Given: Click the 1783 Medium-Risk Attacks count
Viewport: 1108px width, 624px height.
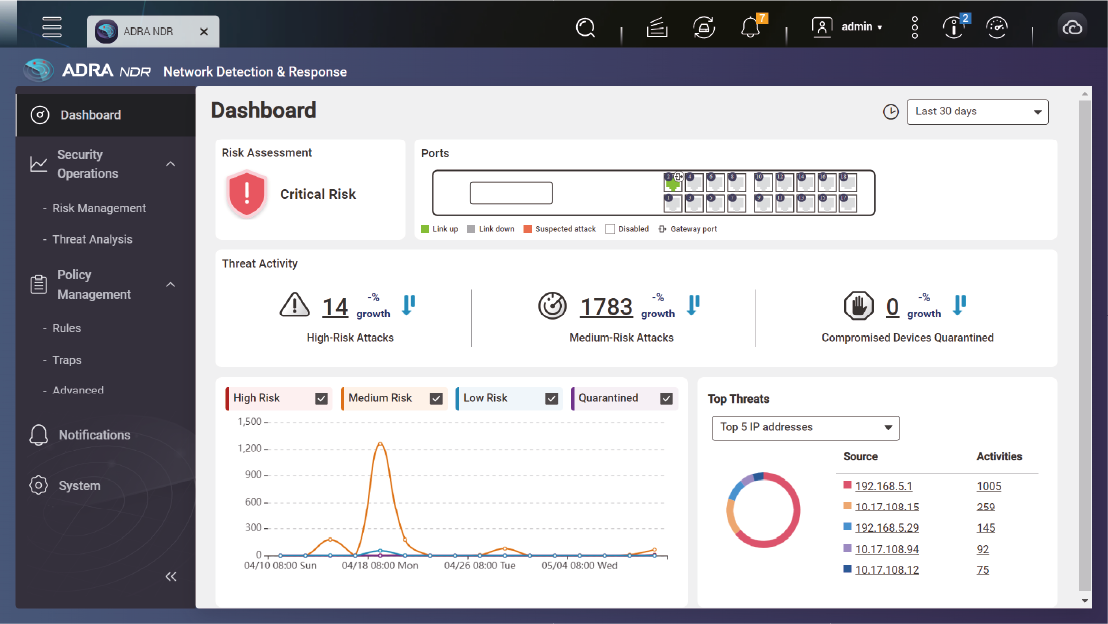Looking at the screenshot, I should [606, 307].
